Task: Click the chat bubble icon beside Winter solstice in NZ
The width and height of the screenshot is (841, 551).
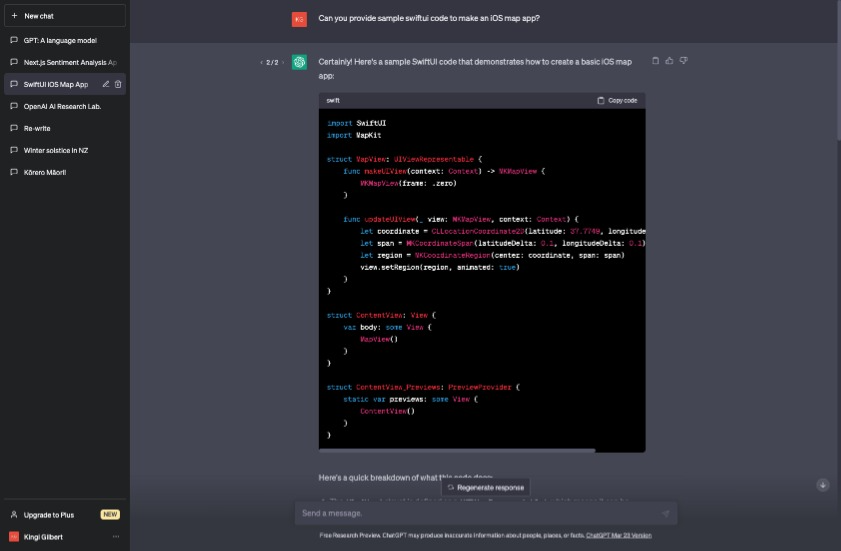Action: coord(14,150)
